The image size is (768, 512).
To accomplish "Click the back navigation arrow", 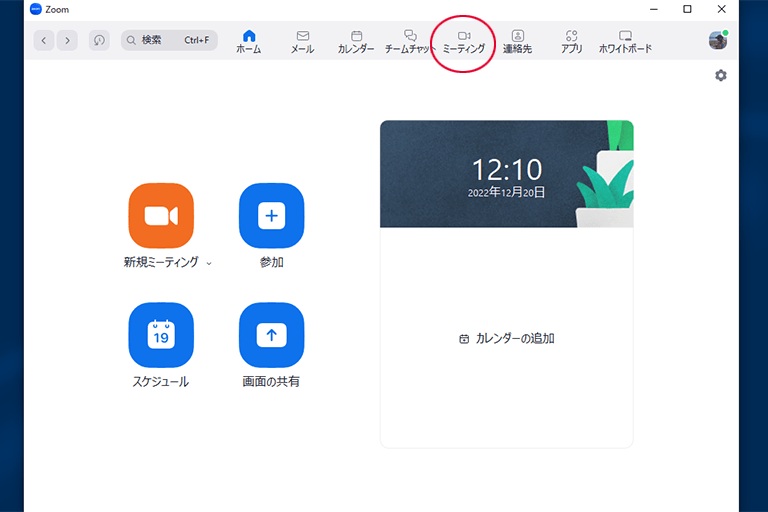I will pos(44,40).
